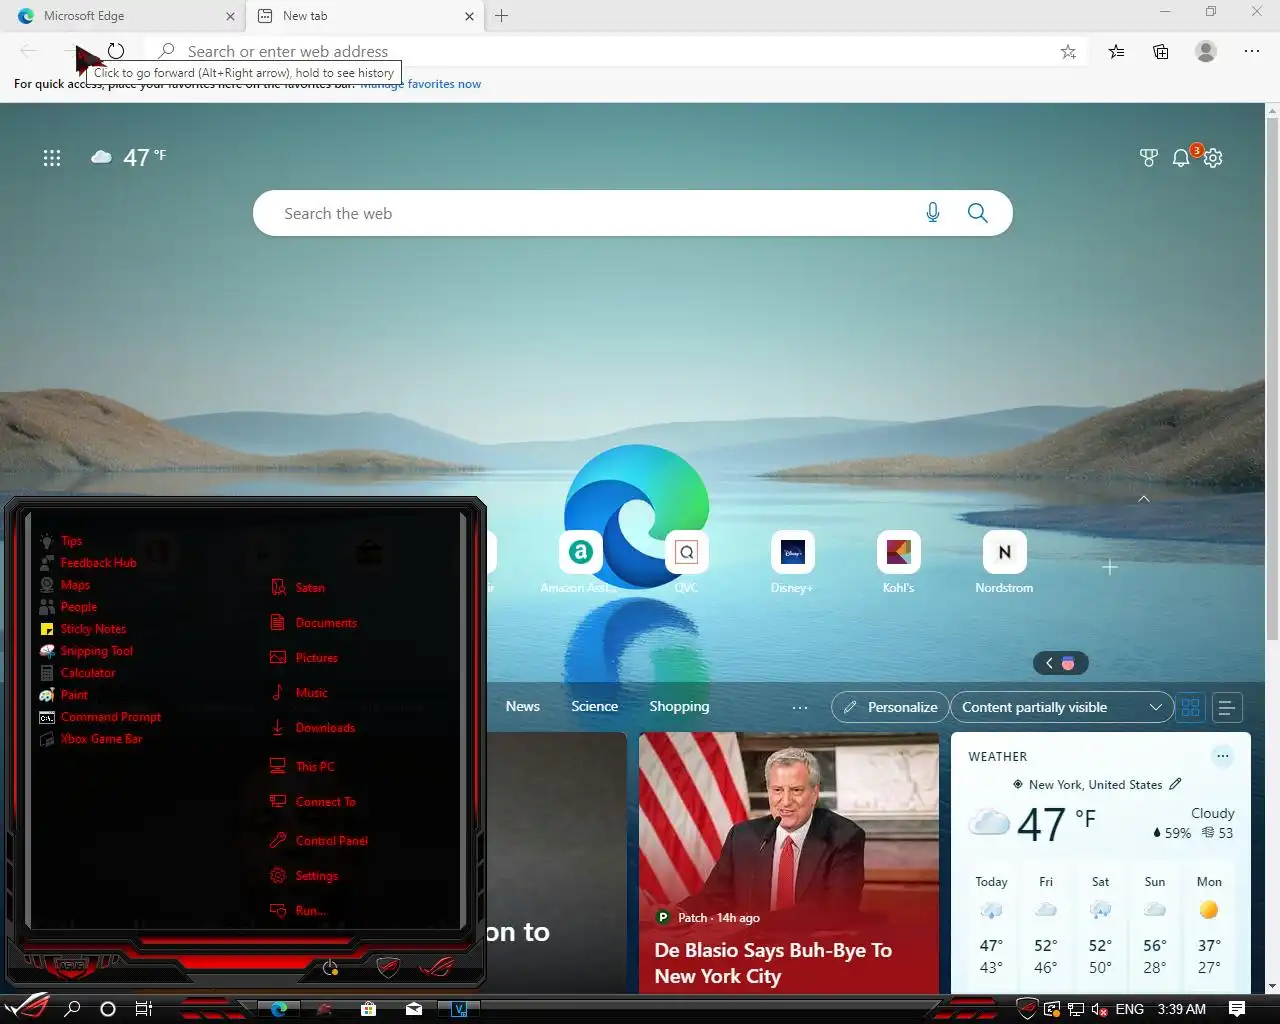Switch to the Microsoft Edge tab
The image size is (1280, 1024).
coord(125,16)
